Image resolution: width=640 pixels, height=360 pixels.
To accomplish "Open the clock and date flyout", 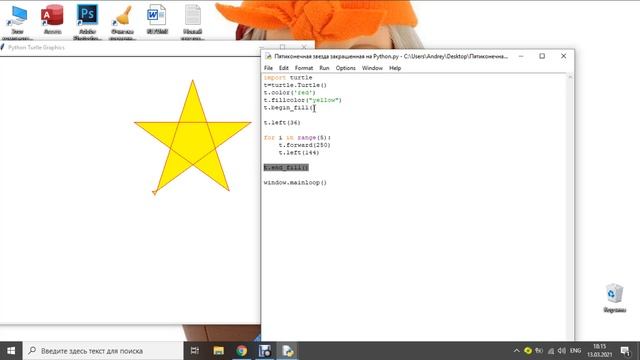I will pos(600,351).
